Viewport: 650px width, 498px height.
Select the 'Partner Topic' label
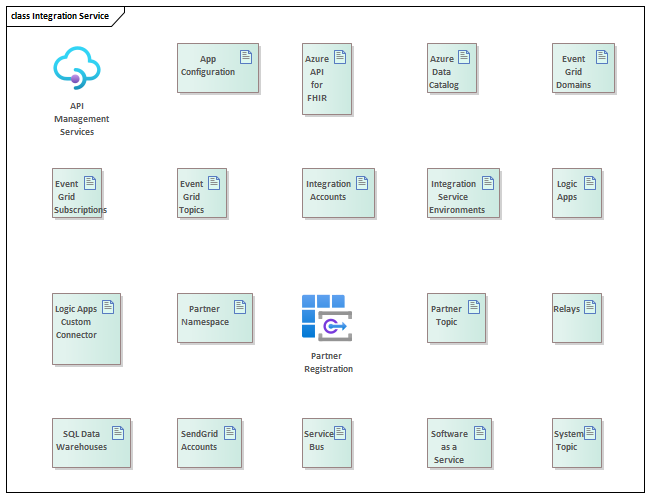(446, 316)
